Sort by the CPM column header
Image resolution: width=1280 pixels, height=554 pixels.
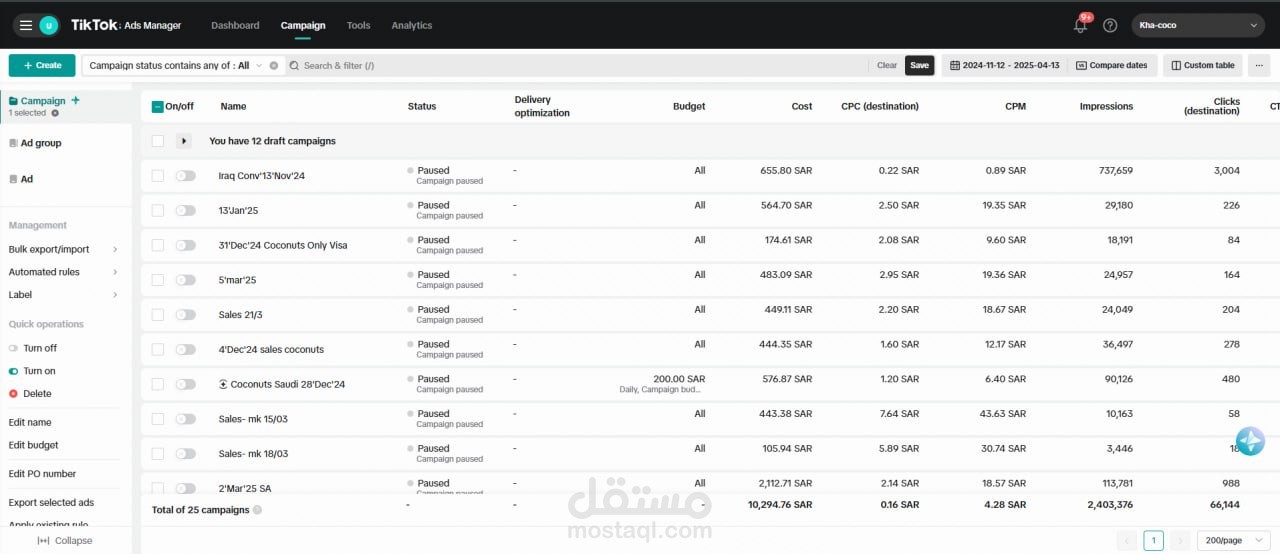click(1015, 106)
